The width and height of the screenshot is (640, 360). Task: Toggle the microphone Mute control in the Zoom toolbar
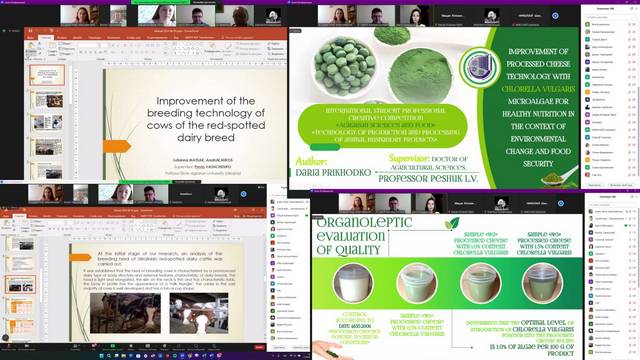[9, 347]
